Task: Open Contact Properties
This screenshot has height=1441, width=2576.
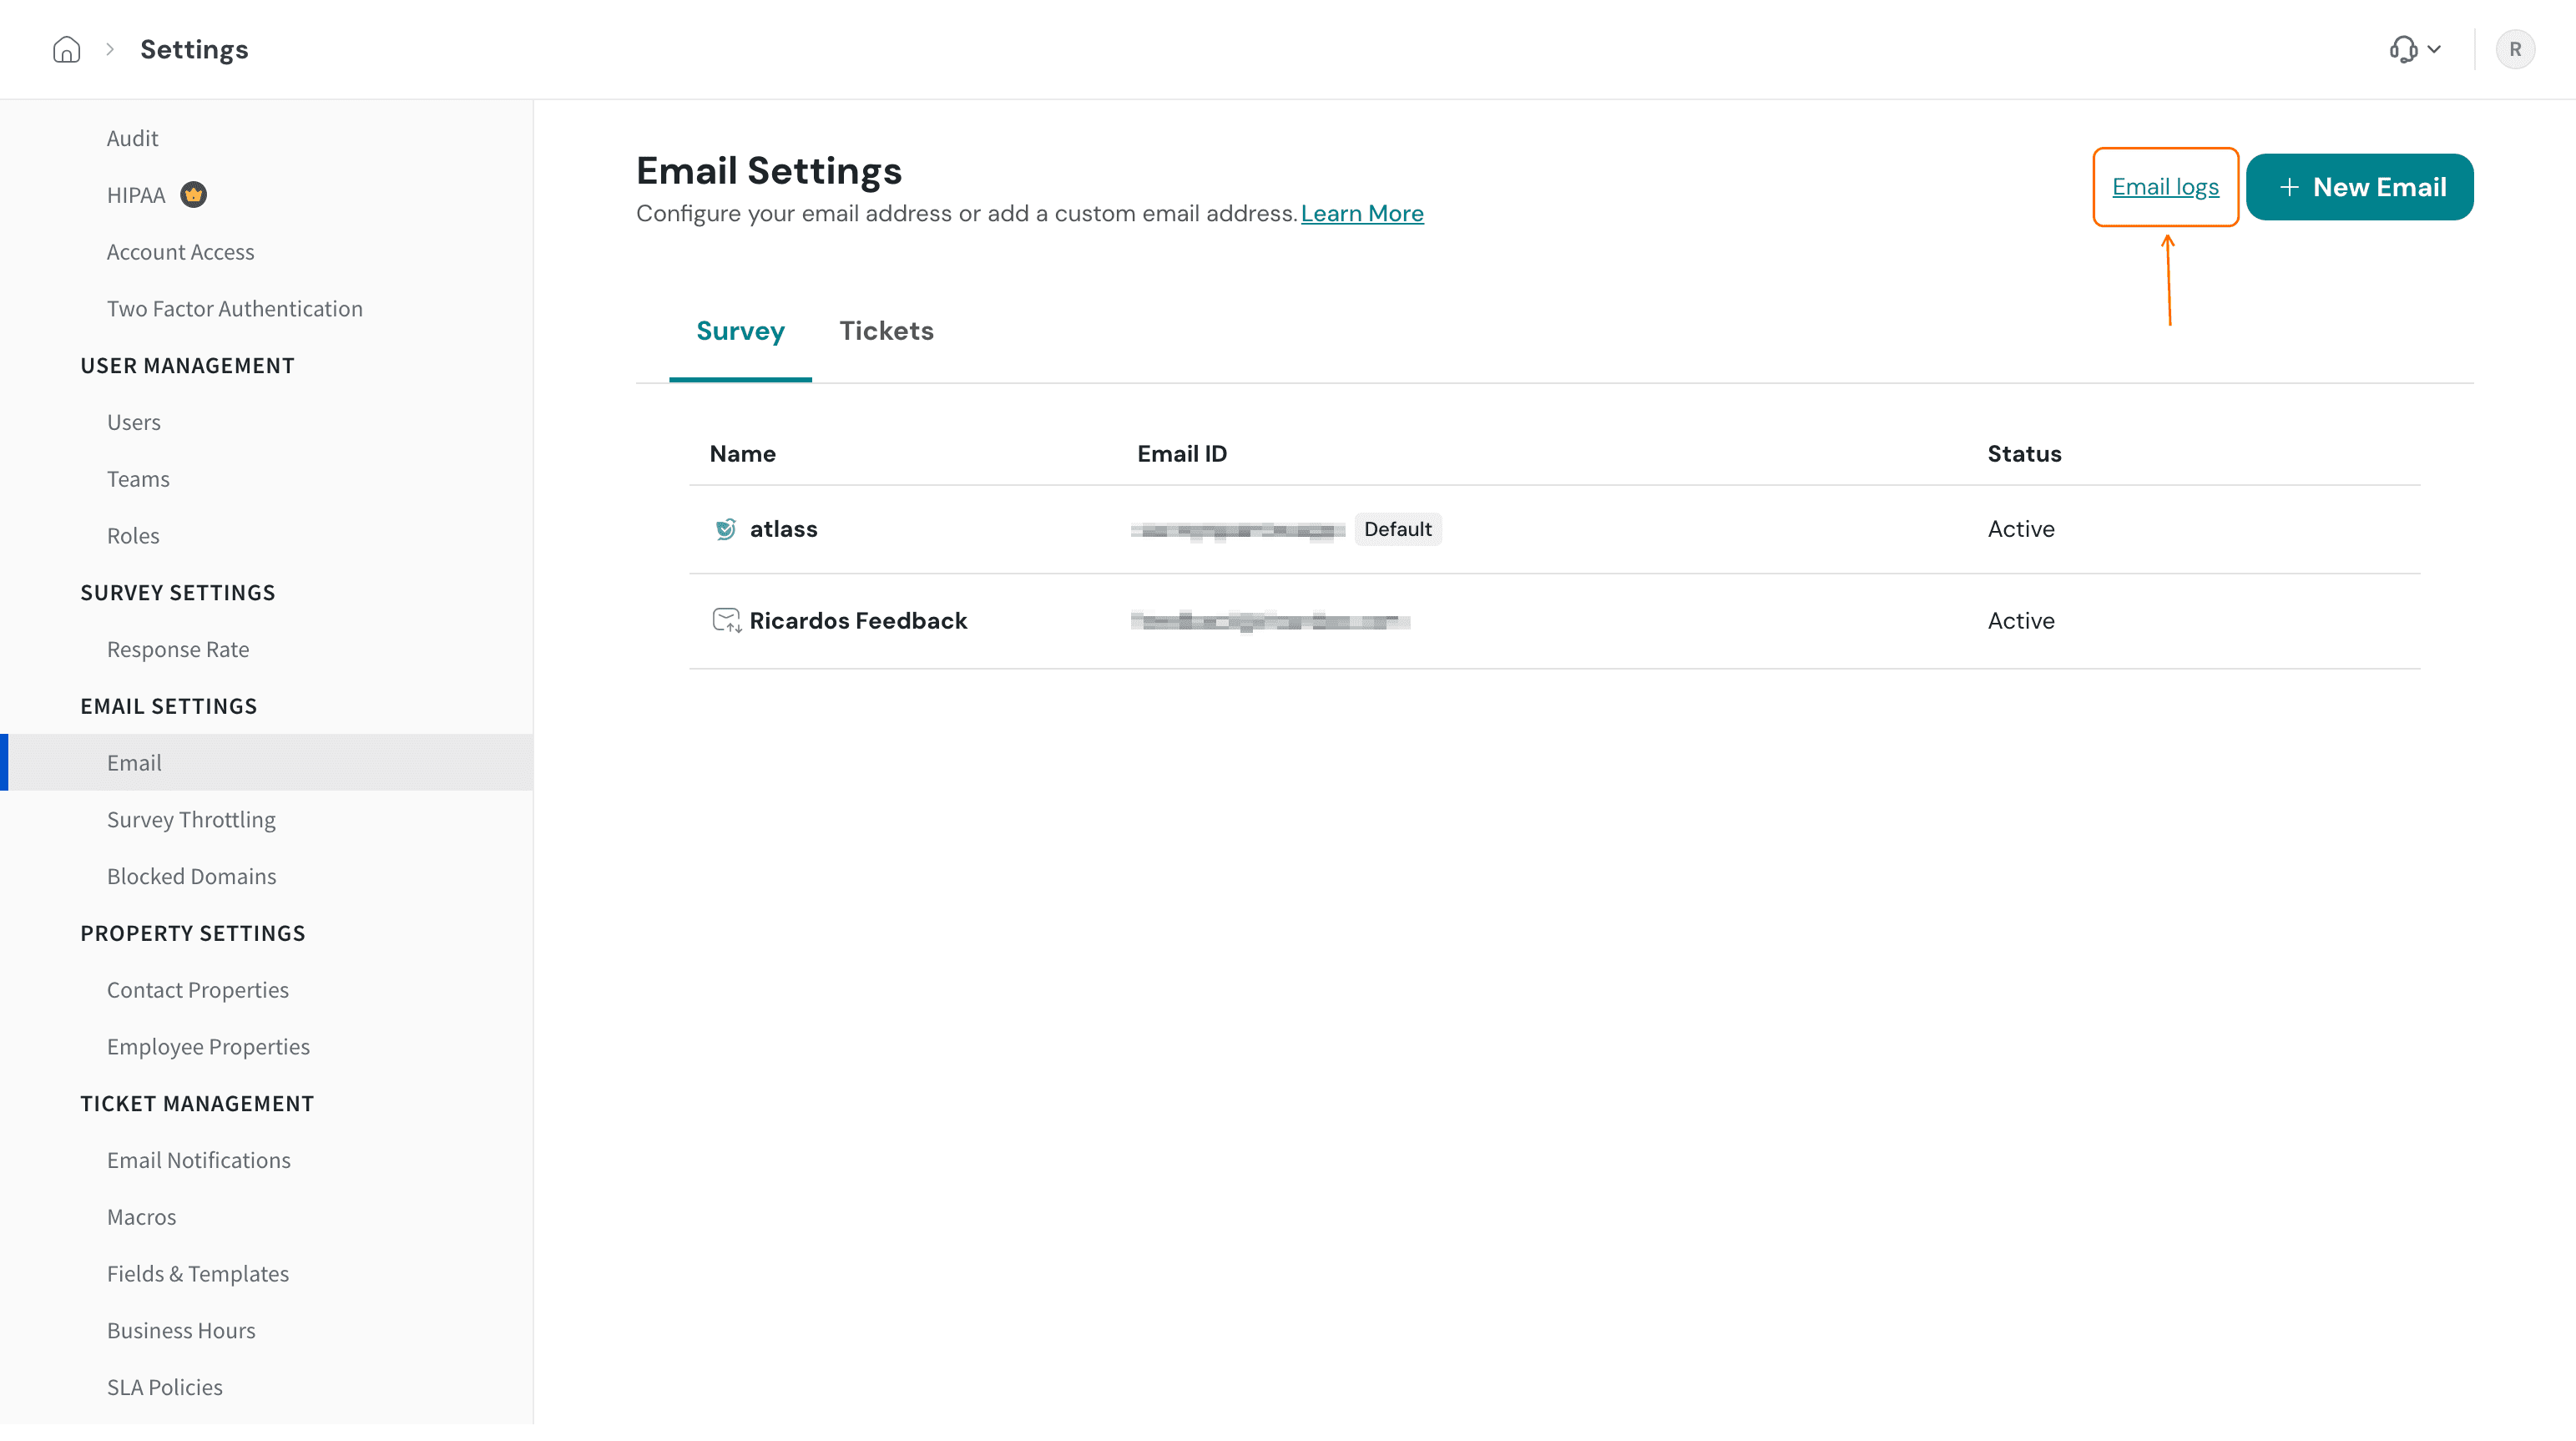Action: pos(197,990)
